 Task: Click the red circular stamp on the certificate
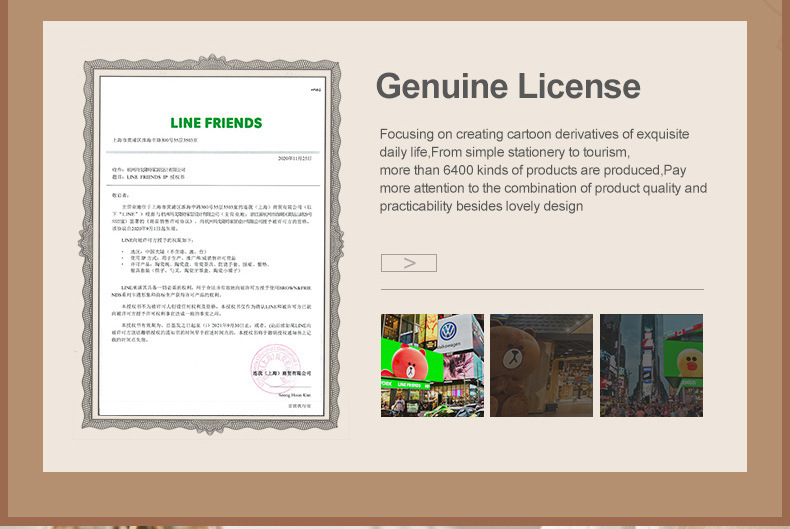pyautogui.click(x=275, y=368)
